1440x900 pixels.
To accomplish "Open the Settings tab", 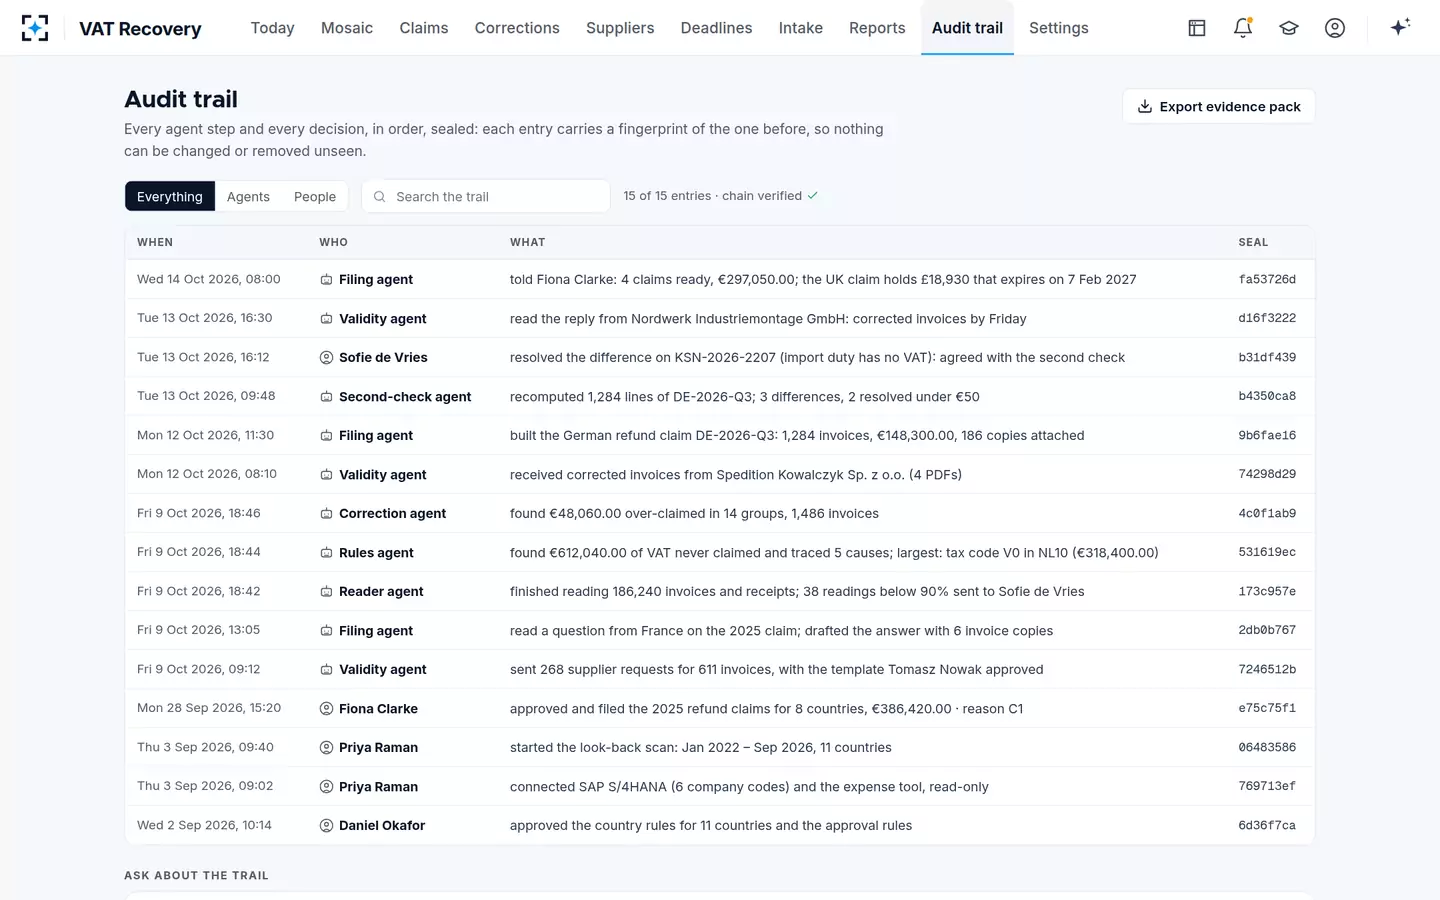I will pyautogui.click(x=1059, y=28).
